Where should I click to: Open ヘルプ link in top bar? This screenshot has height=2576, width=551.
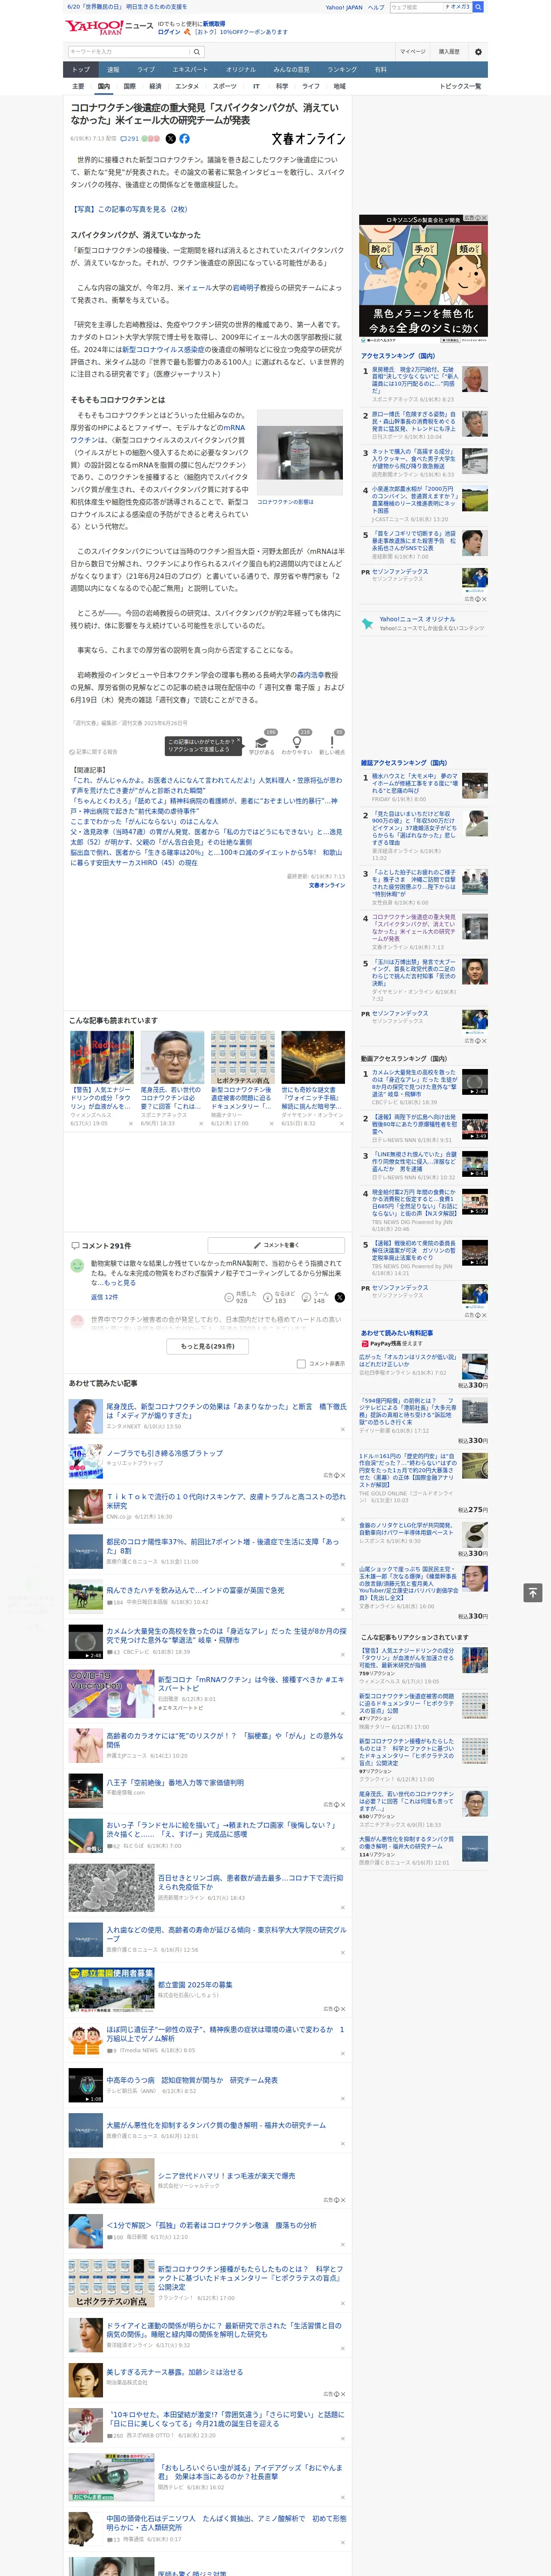pyautogui.click(x=376, y=7)
